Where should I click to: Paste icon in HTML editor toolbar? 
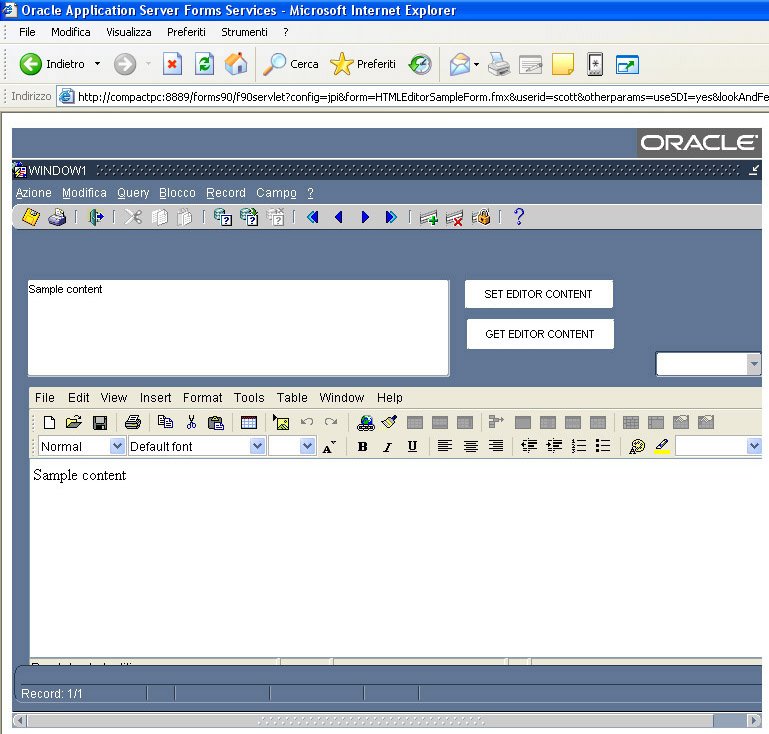tap(216, 422)
